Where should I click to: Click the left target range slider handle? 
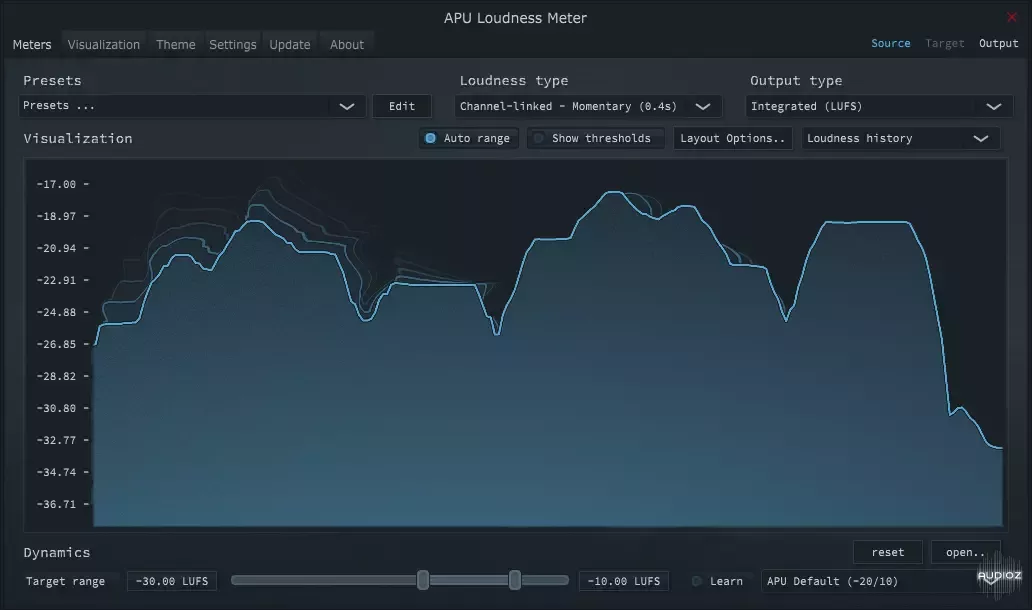coord(422,579)
